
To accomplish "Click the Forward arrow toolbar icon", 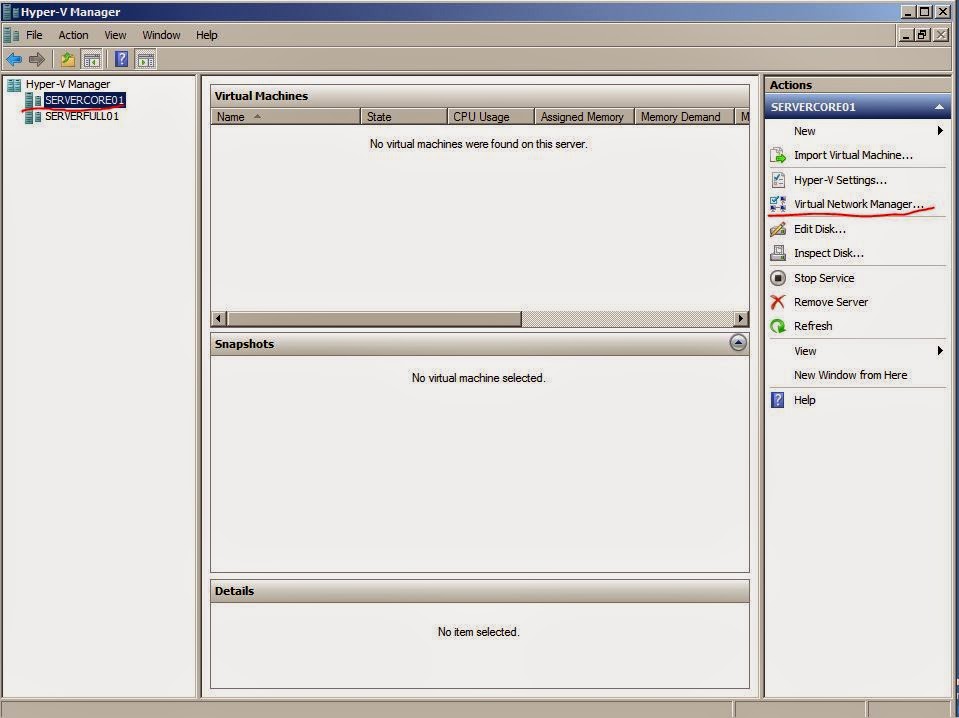I will tap(37, 59).
